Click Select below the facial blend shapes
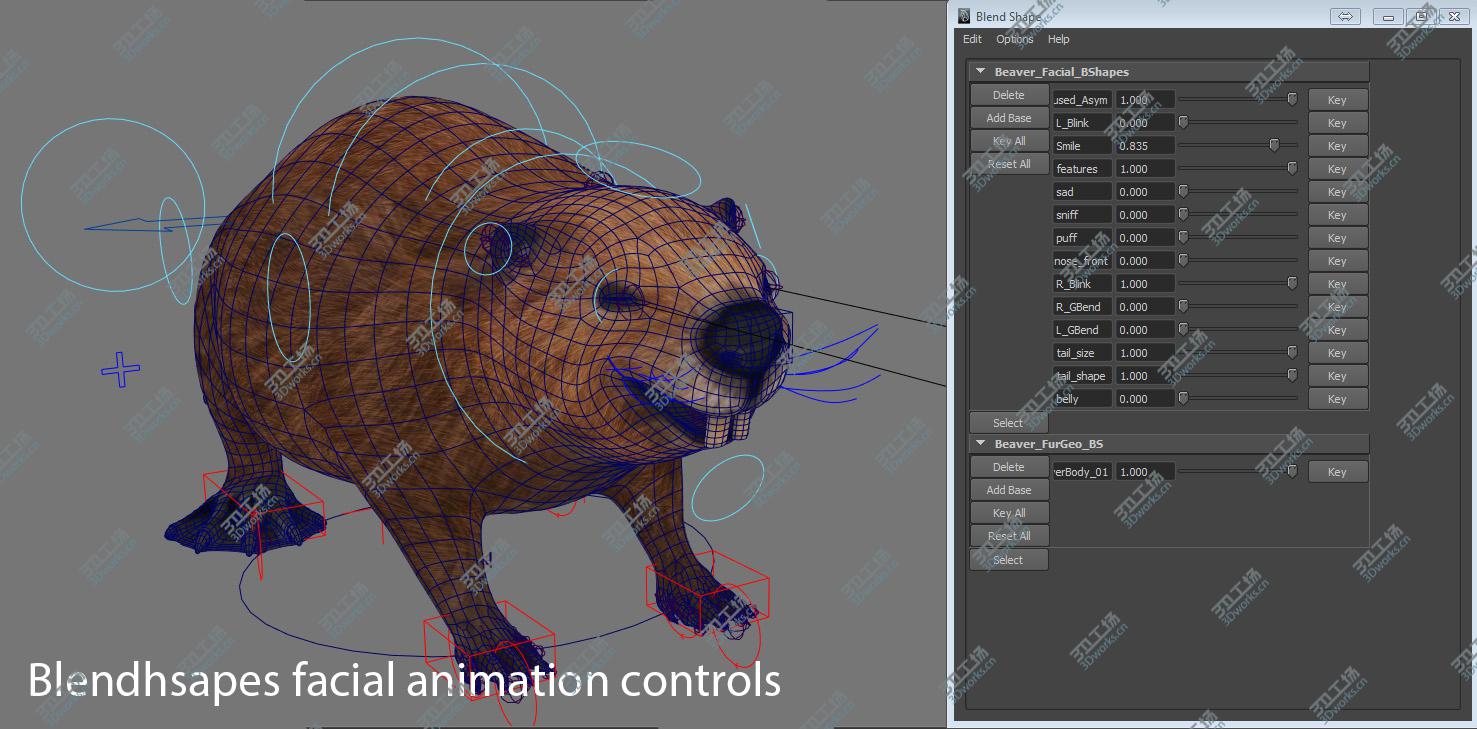This screenshot has height=729, width=1477. 1009,422
